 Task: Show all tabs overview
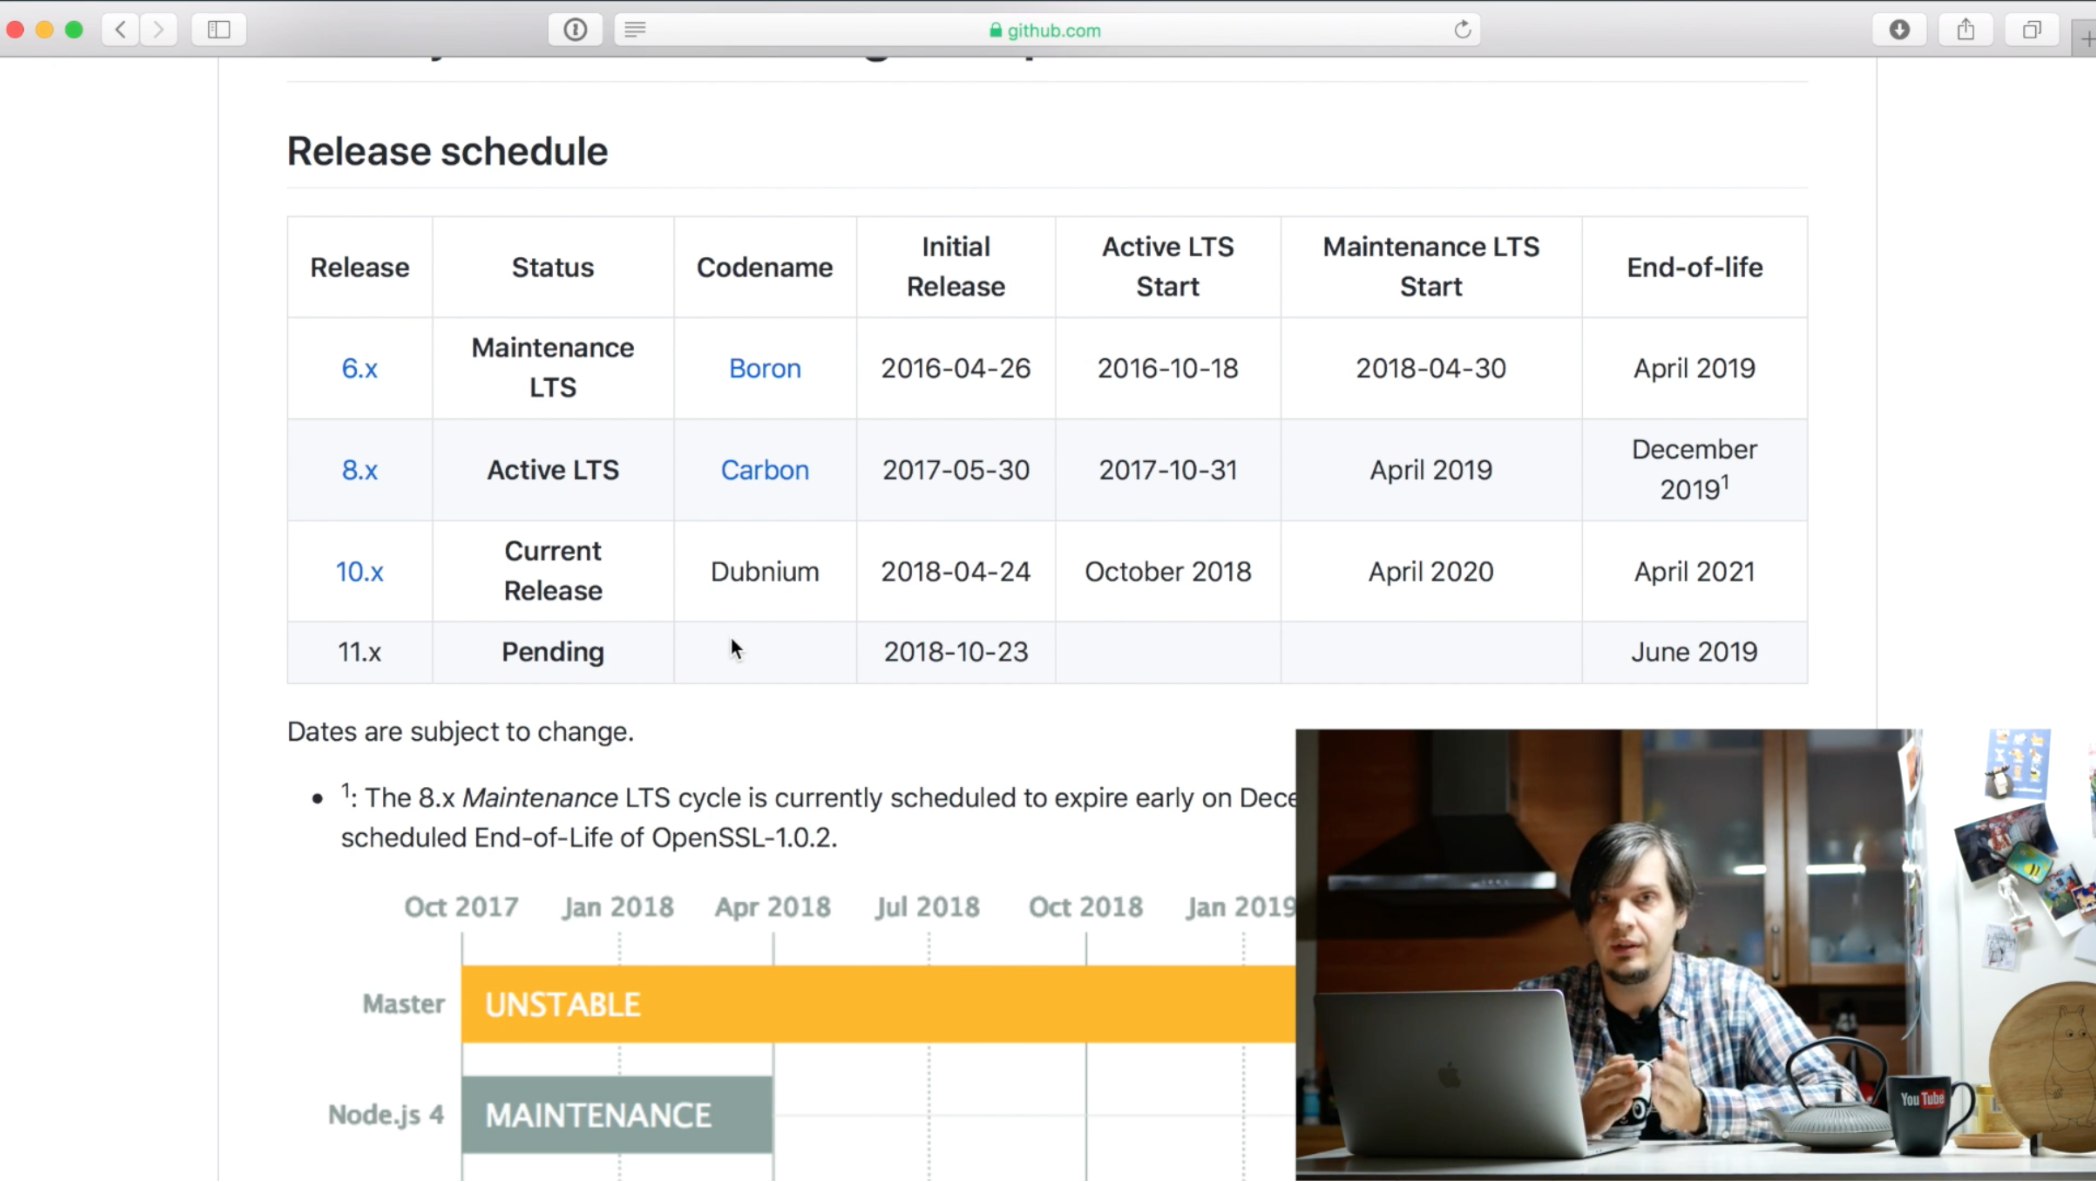2032,30
